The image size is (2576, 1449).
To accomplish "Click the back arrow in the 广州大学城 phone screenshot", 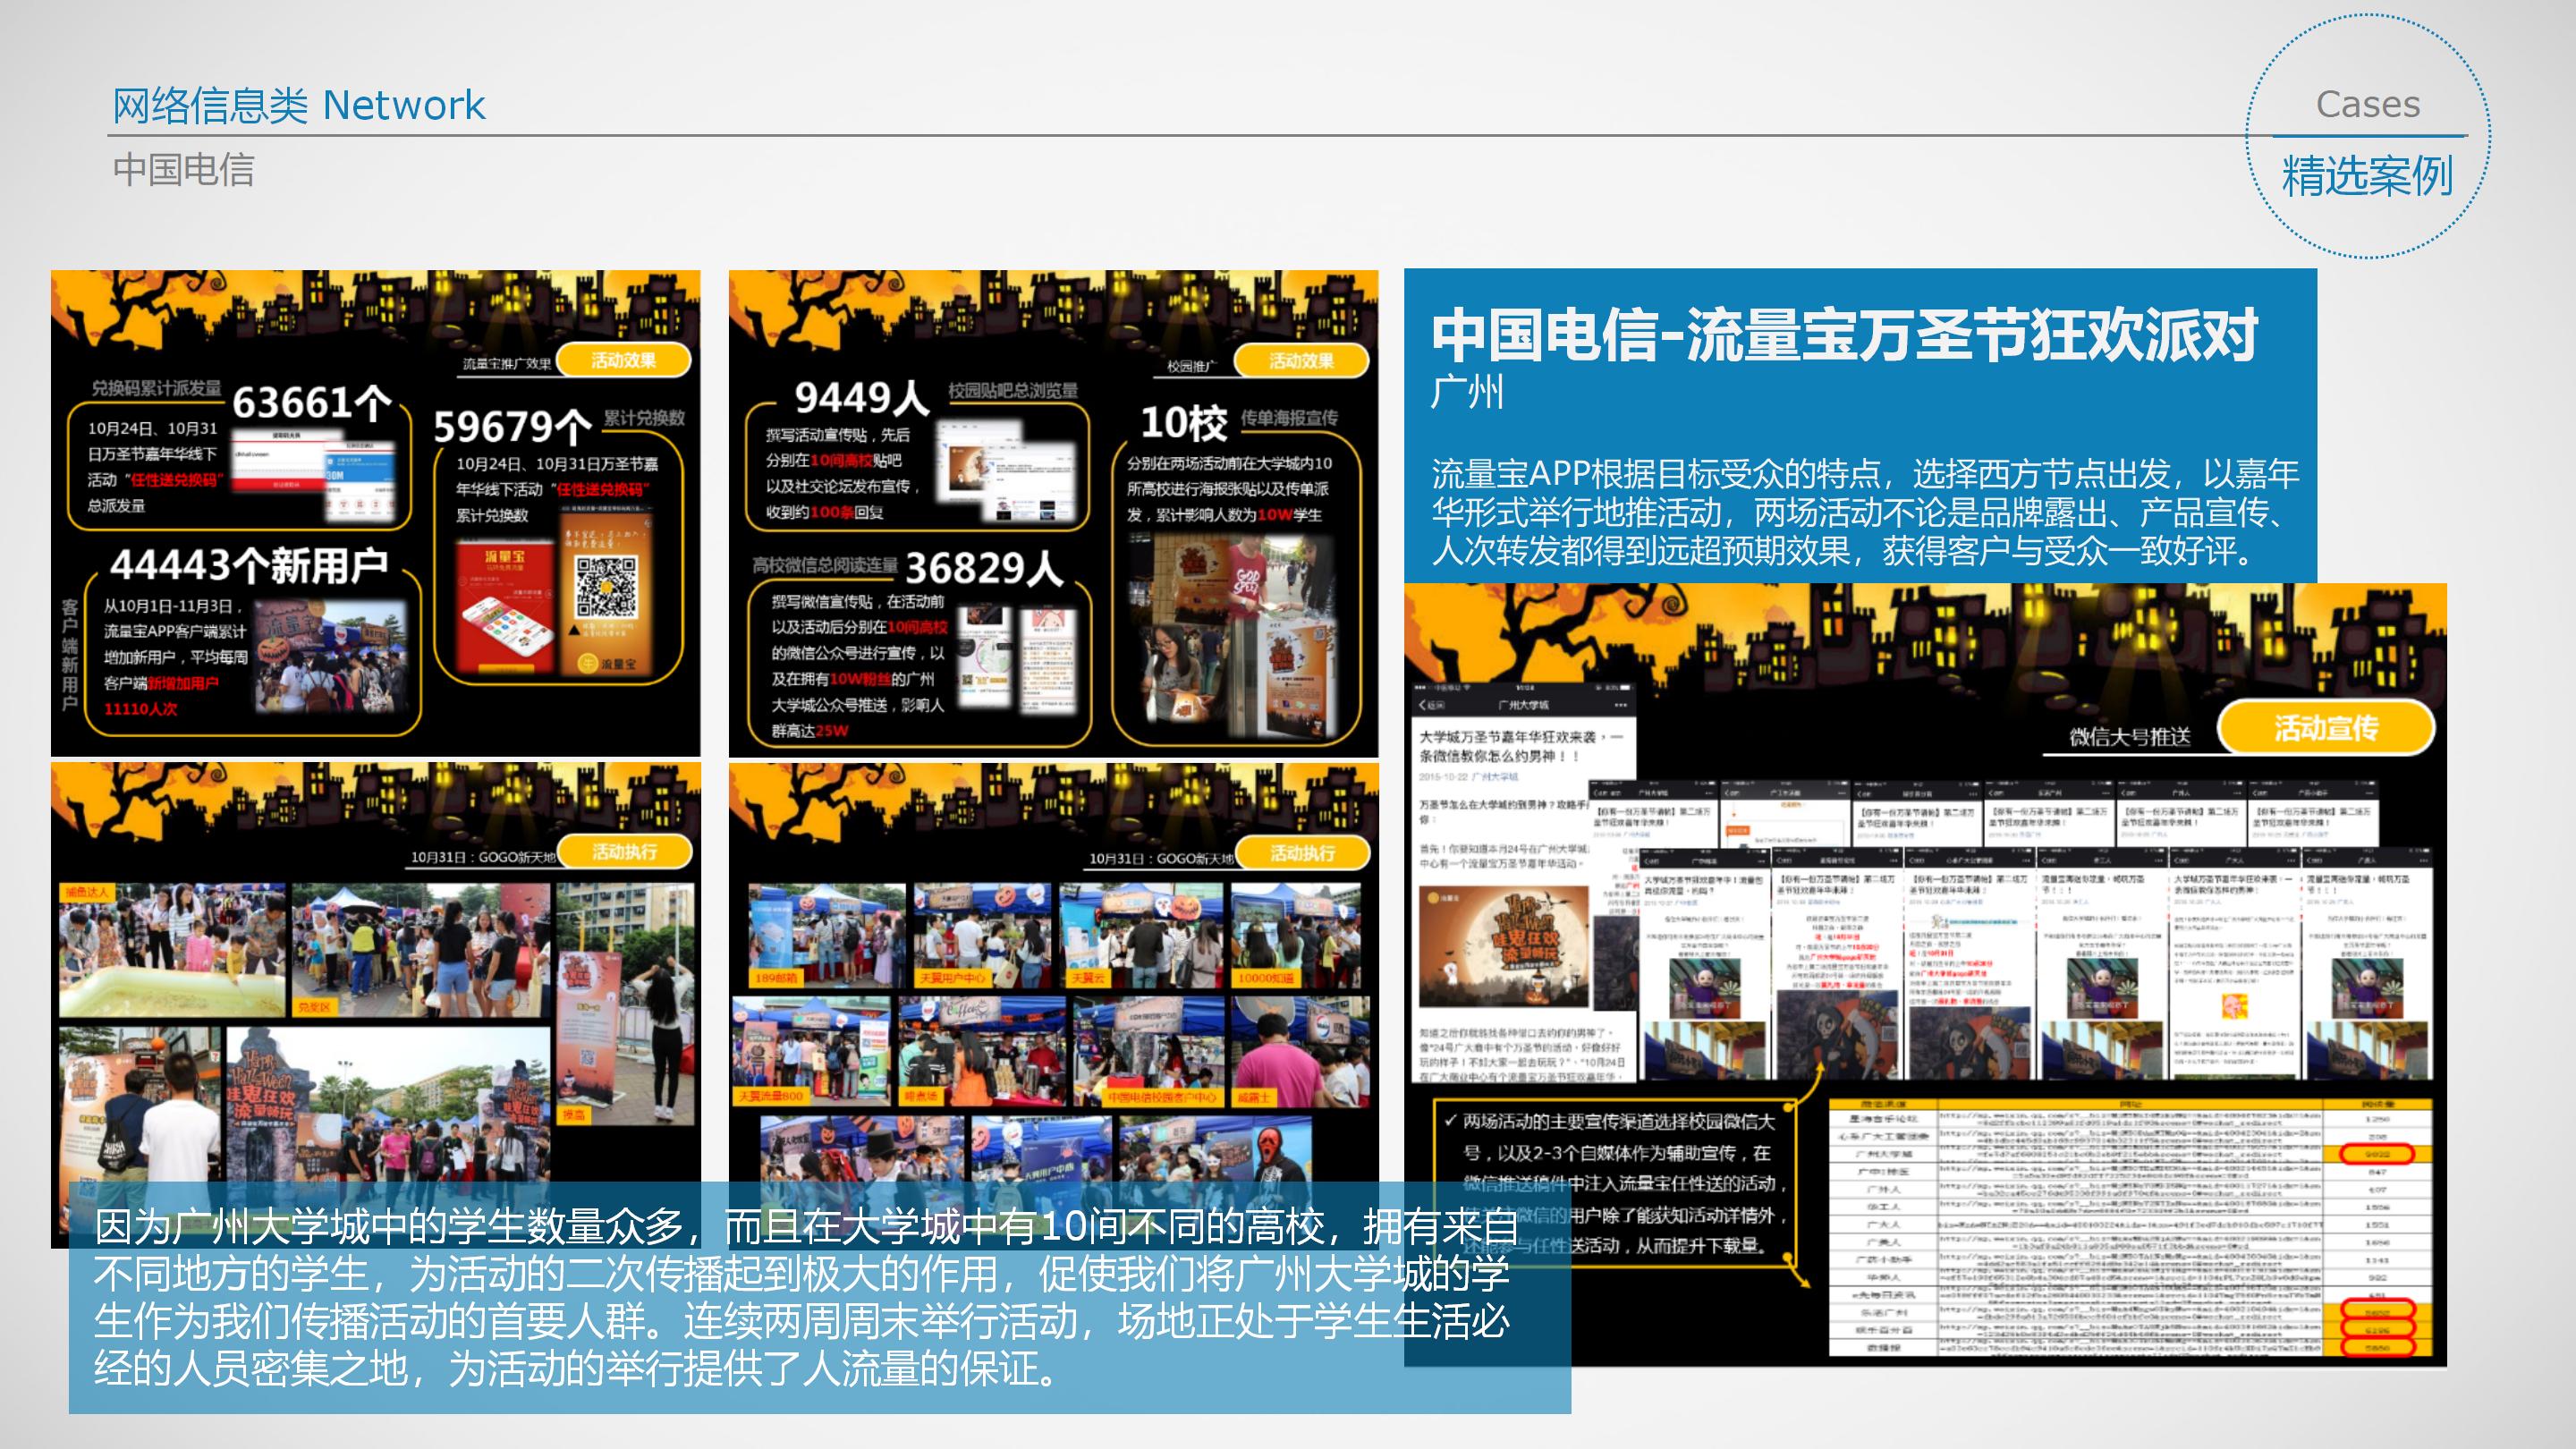I will point(1424,705).
